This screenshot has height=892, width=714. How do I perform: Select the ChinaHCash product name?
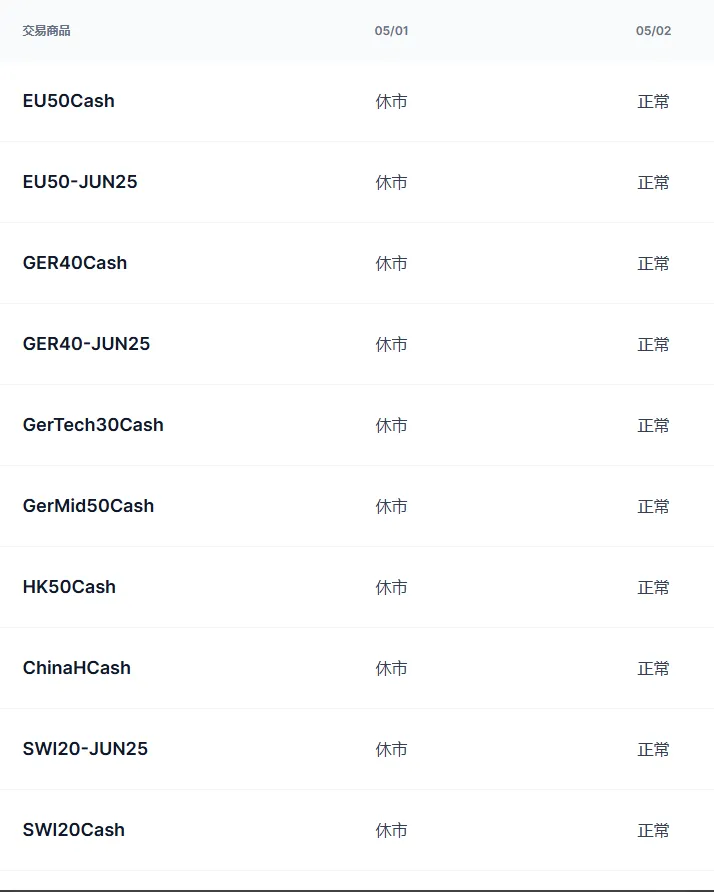76,668
